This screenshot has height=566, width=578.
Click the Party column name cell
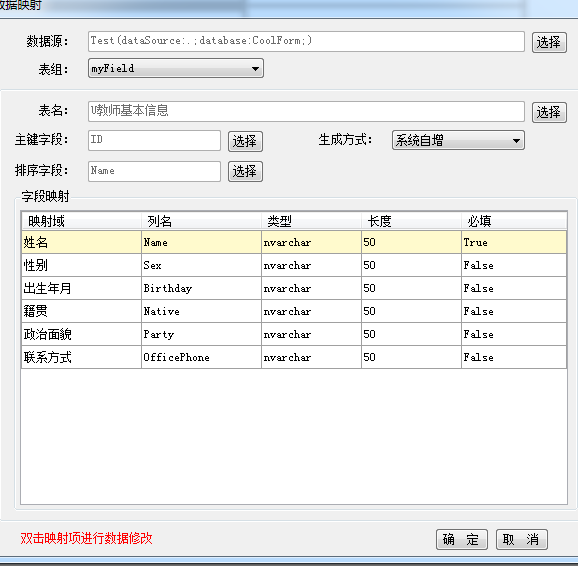[x=201, y=334]
